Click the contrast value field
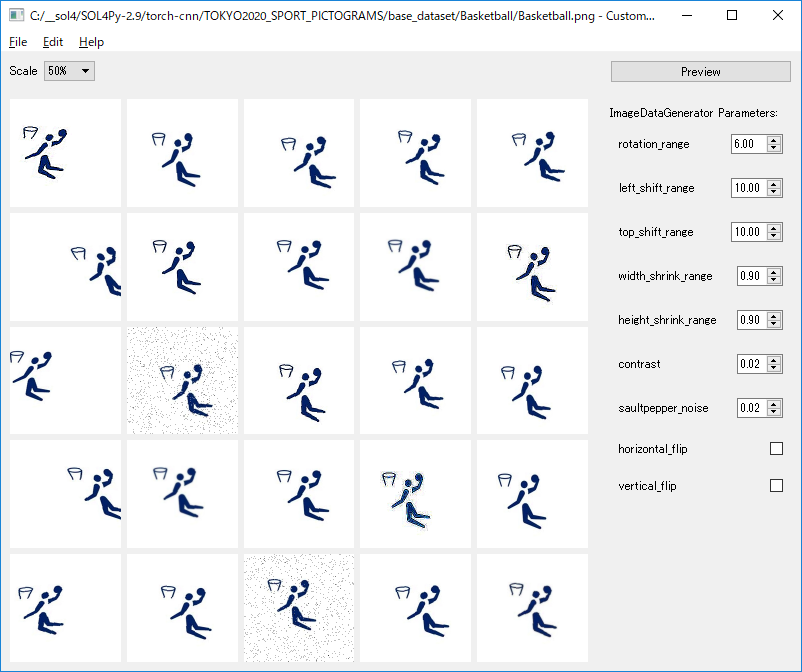The height and width of the screenshot is (672, 802). pyautogui.click(x=752, y=364)
